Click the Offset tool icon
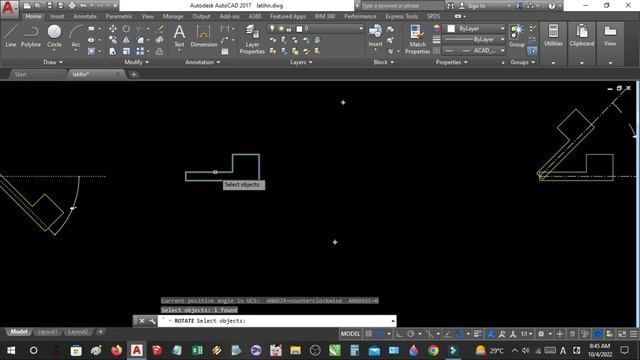The height and width of the screenshot is (360, 640). [x=160, y=51]
